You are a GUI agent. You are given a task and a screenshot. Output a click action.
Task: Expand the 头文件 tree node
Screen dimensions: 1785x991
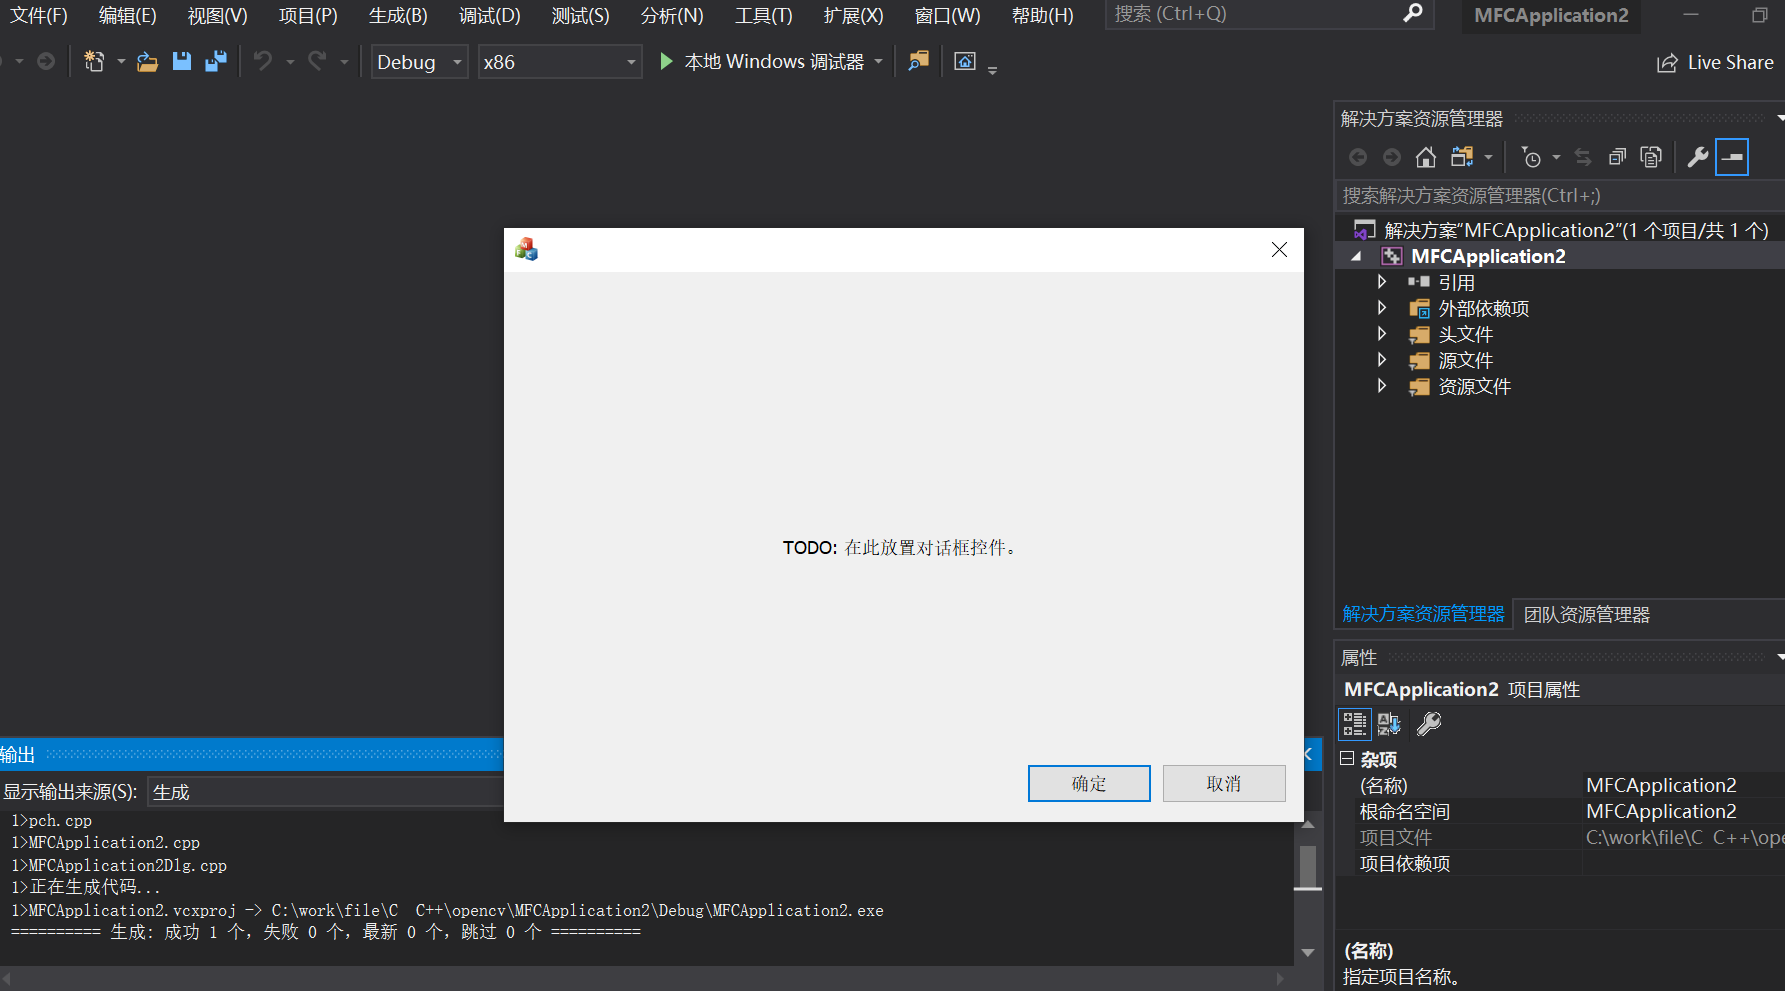1381,334
